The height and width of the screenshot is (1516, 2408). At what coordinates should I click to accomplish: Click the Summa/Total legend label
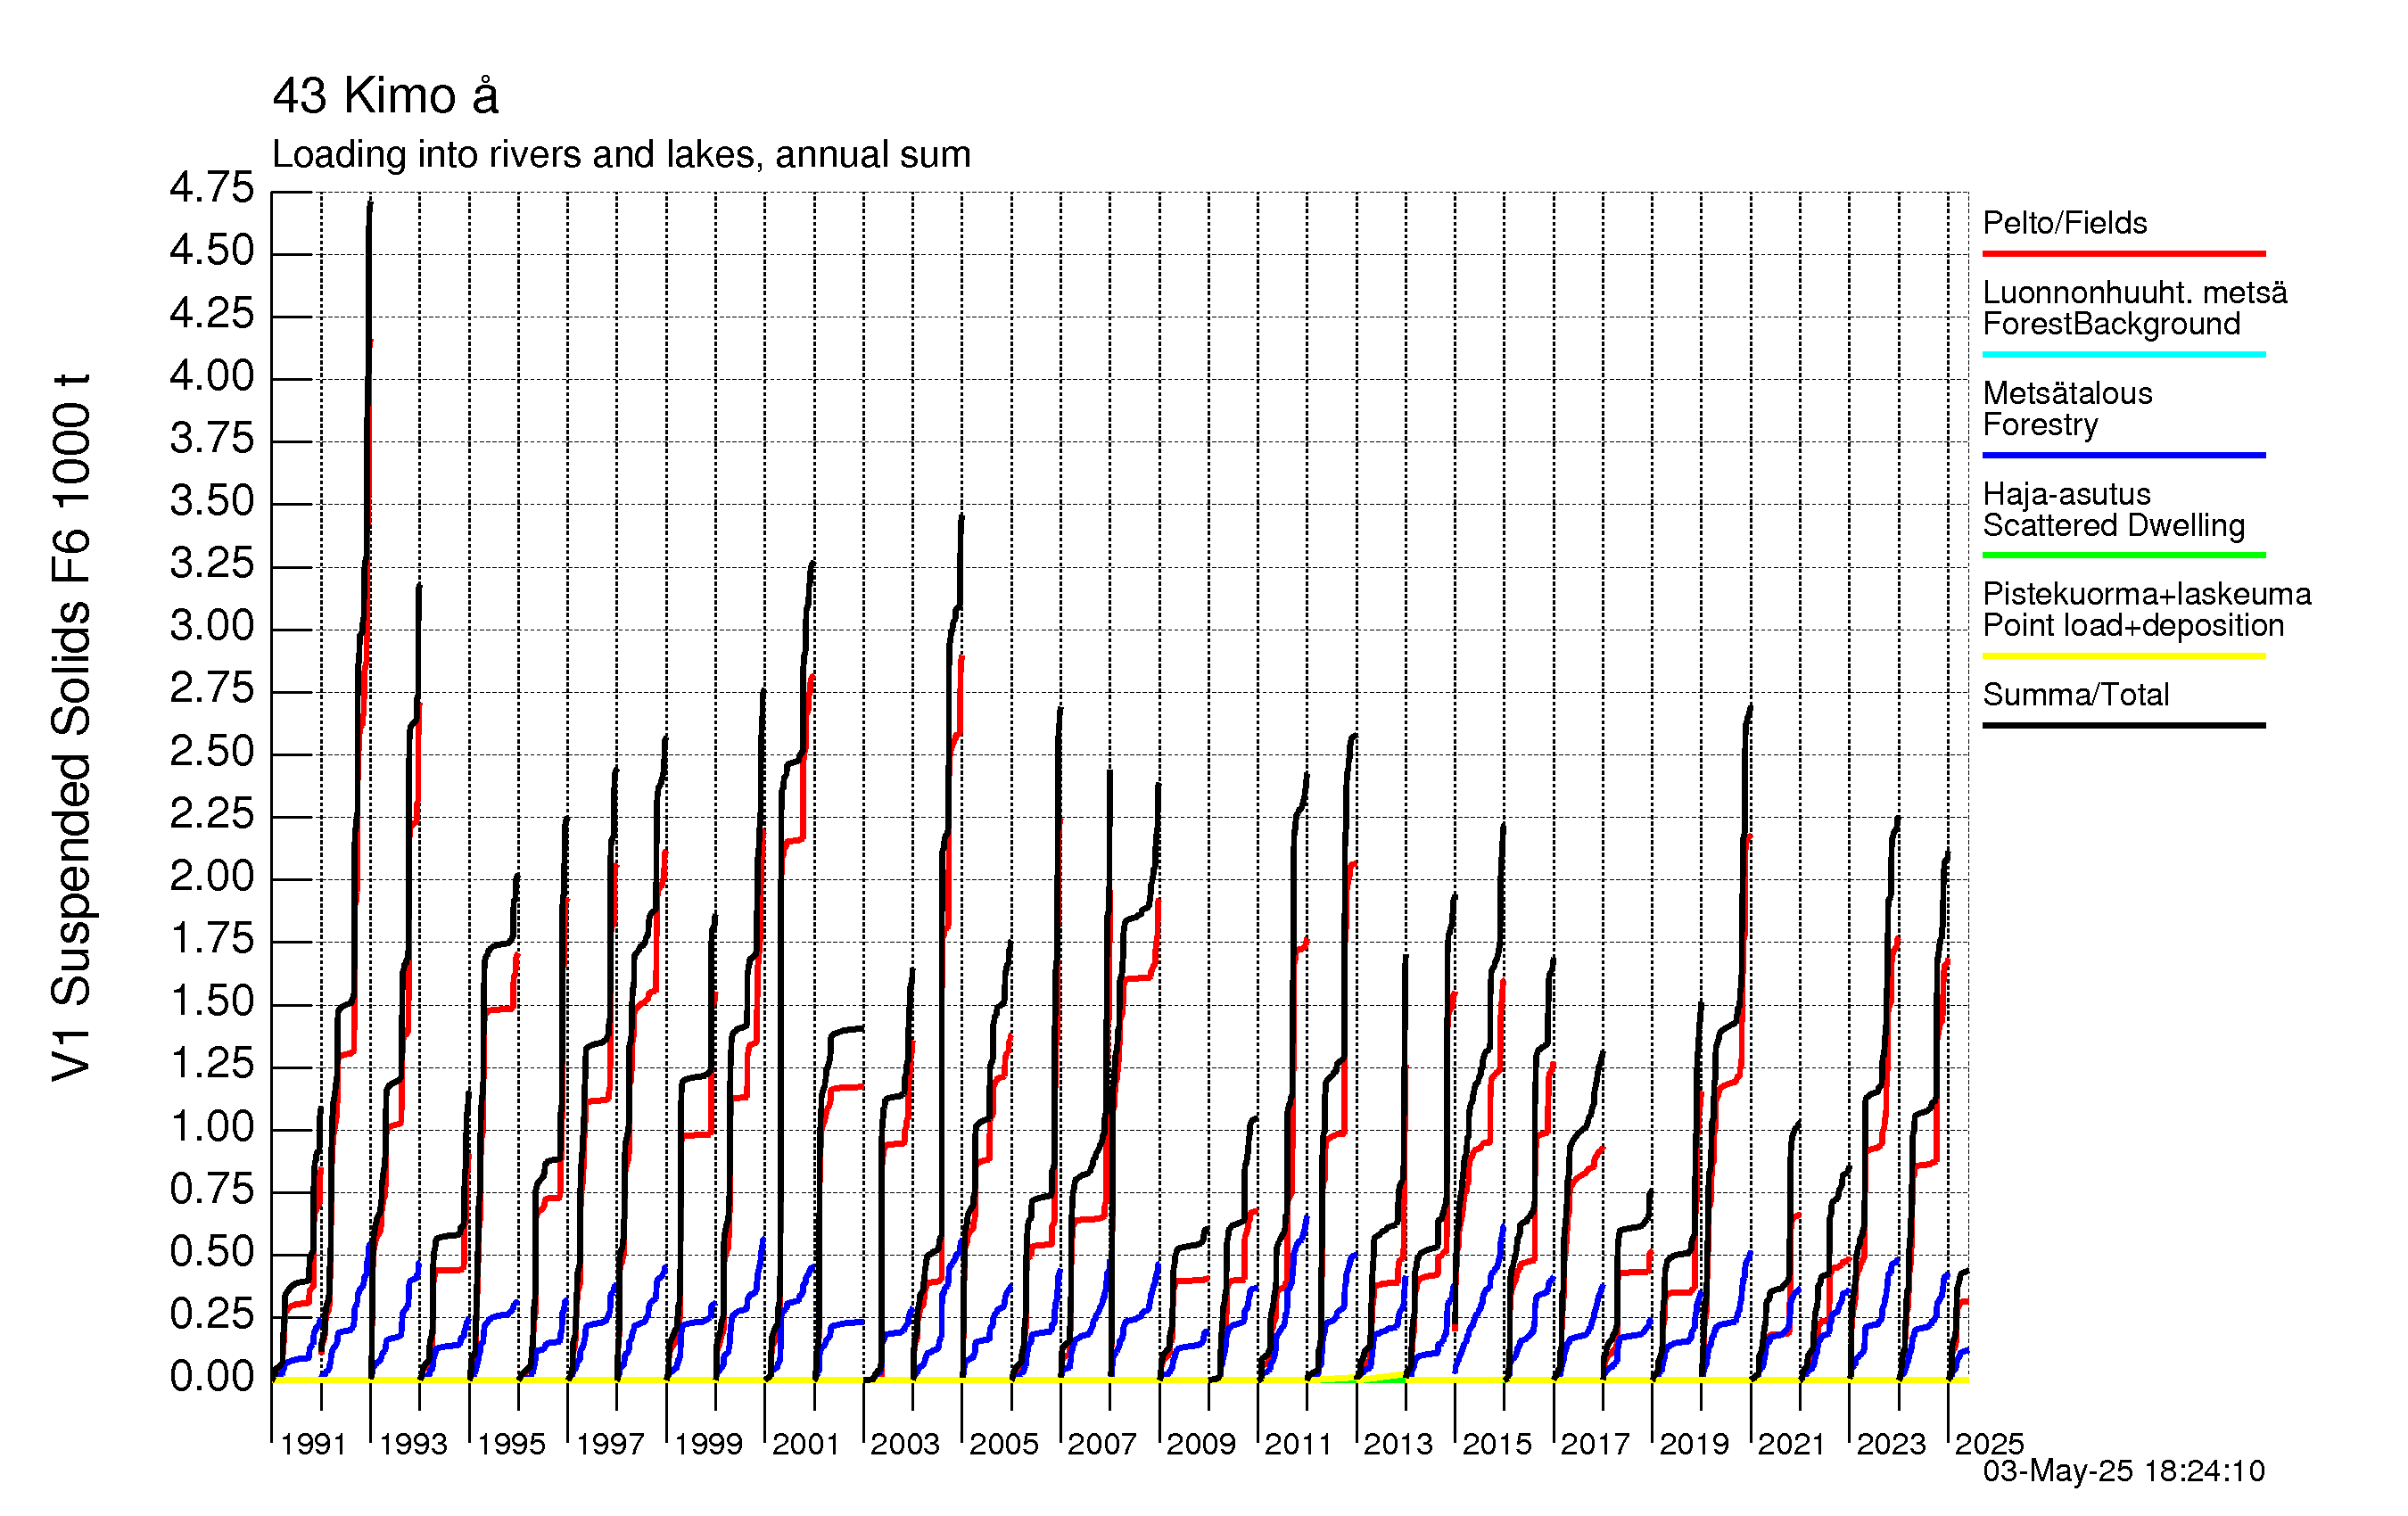2076,695
